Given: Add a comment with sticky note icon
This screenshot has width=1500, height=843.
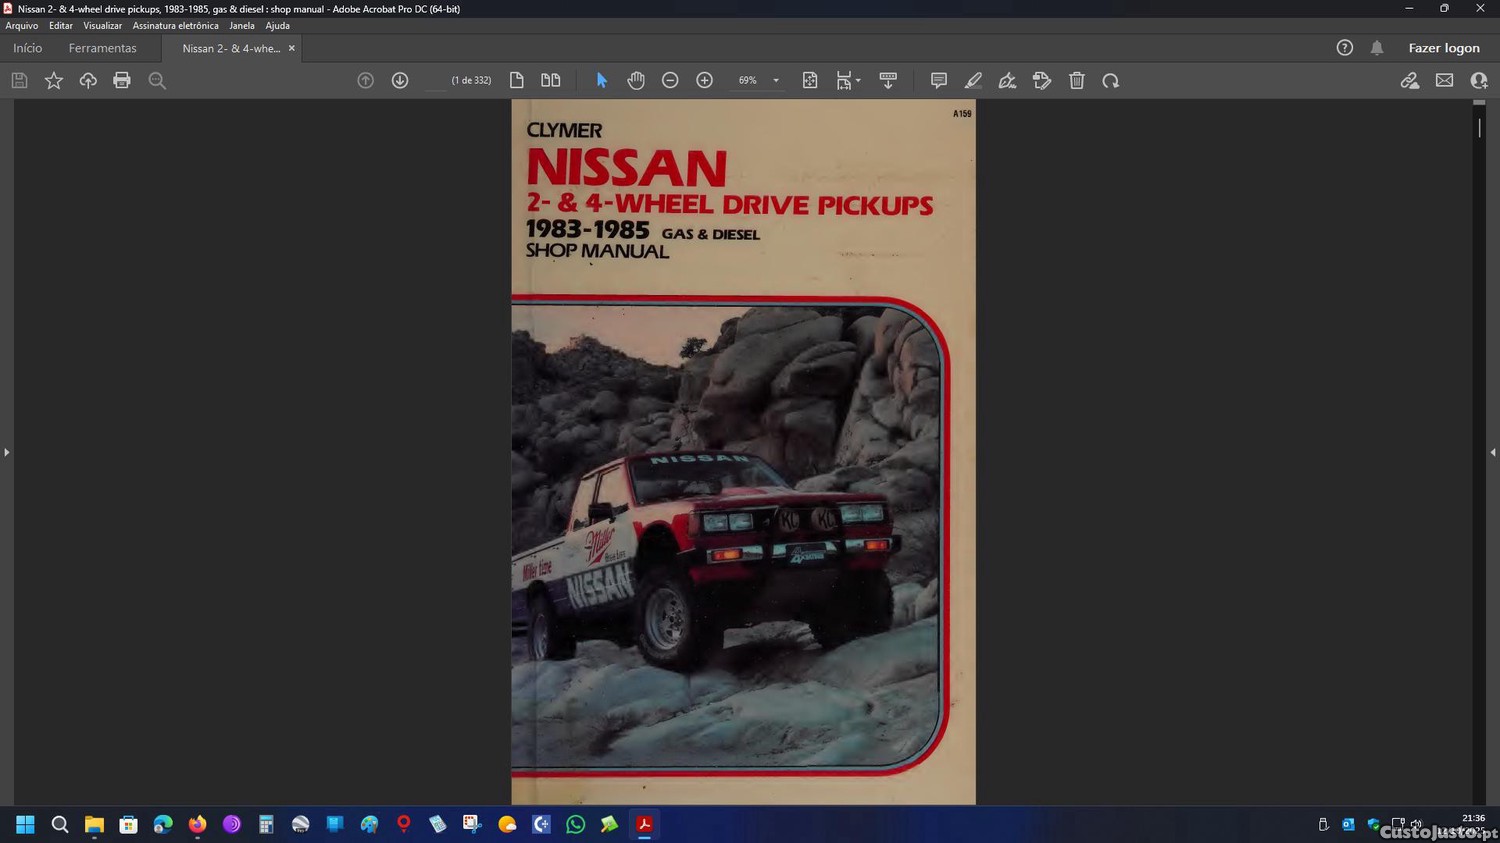Looking at the screenshot, I should tap(938, 80).
